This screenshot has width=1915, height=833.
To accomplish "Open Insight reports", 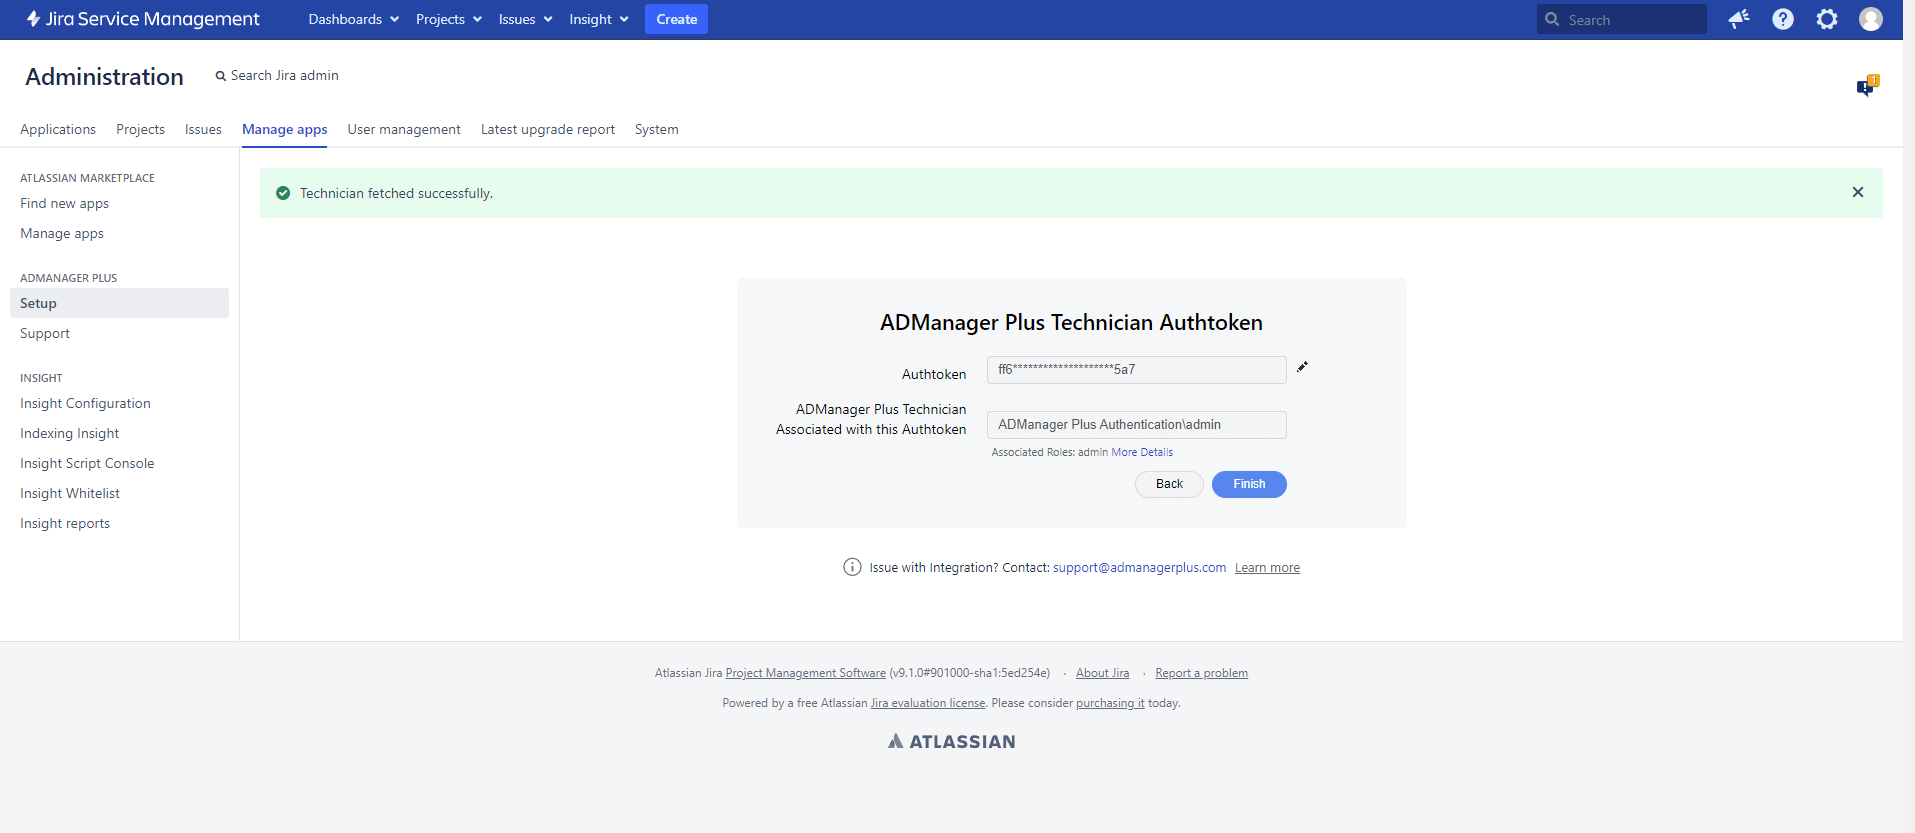I will [65, 523].
